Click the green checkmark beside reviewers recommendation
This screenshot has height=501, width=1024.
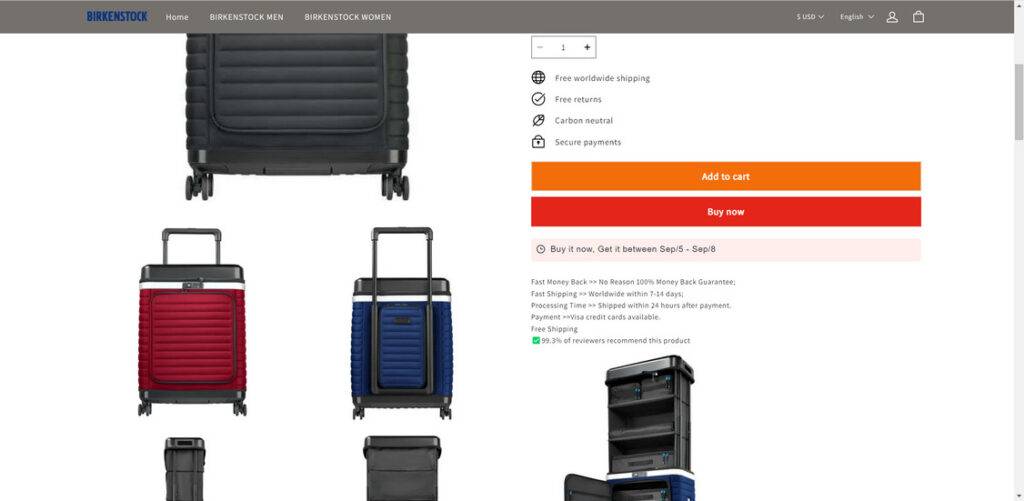[536, 340]
